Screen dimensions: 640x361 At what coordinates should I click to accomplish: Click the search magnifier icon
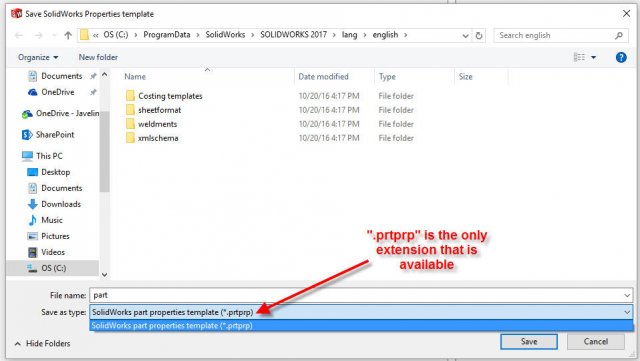click(619, 36)
